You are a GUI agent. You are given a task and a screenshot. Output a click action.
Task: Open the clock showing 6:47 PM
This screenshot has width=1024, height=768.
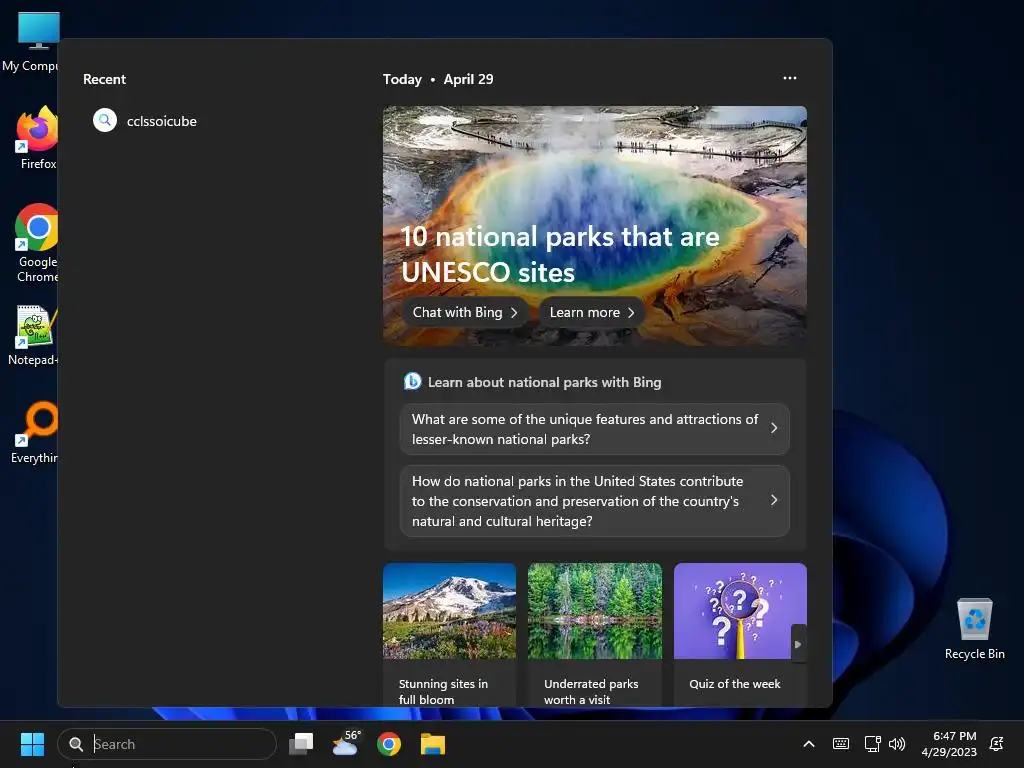tap(949, 744)
